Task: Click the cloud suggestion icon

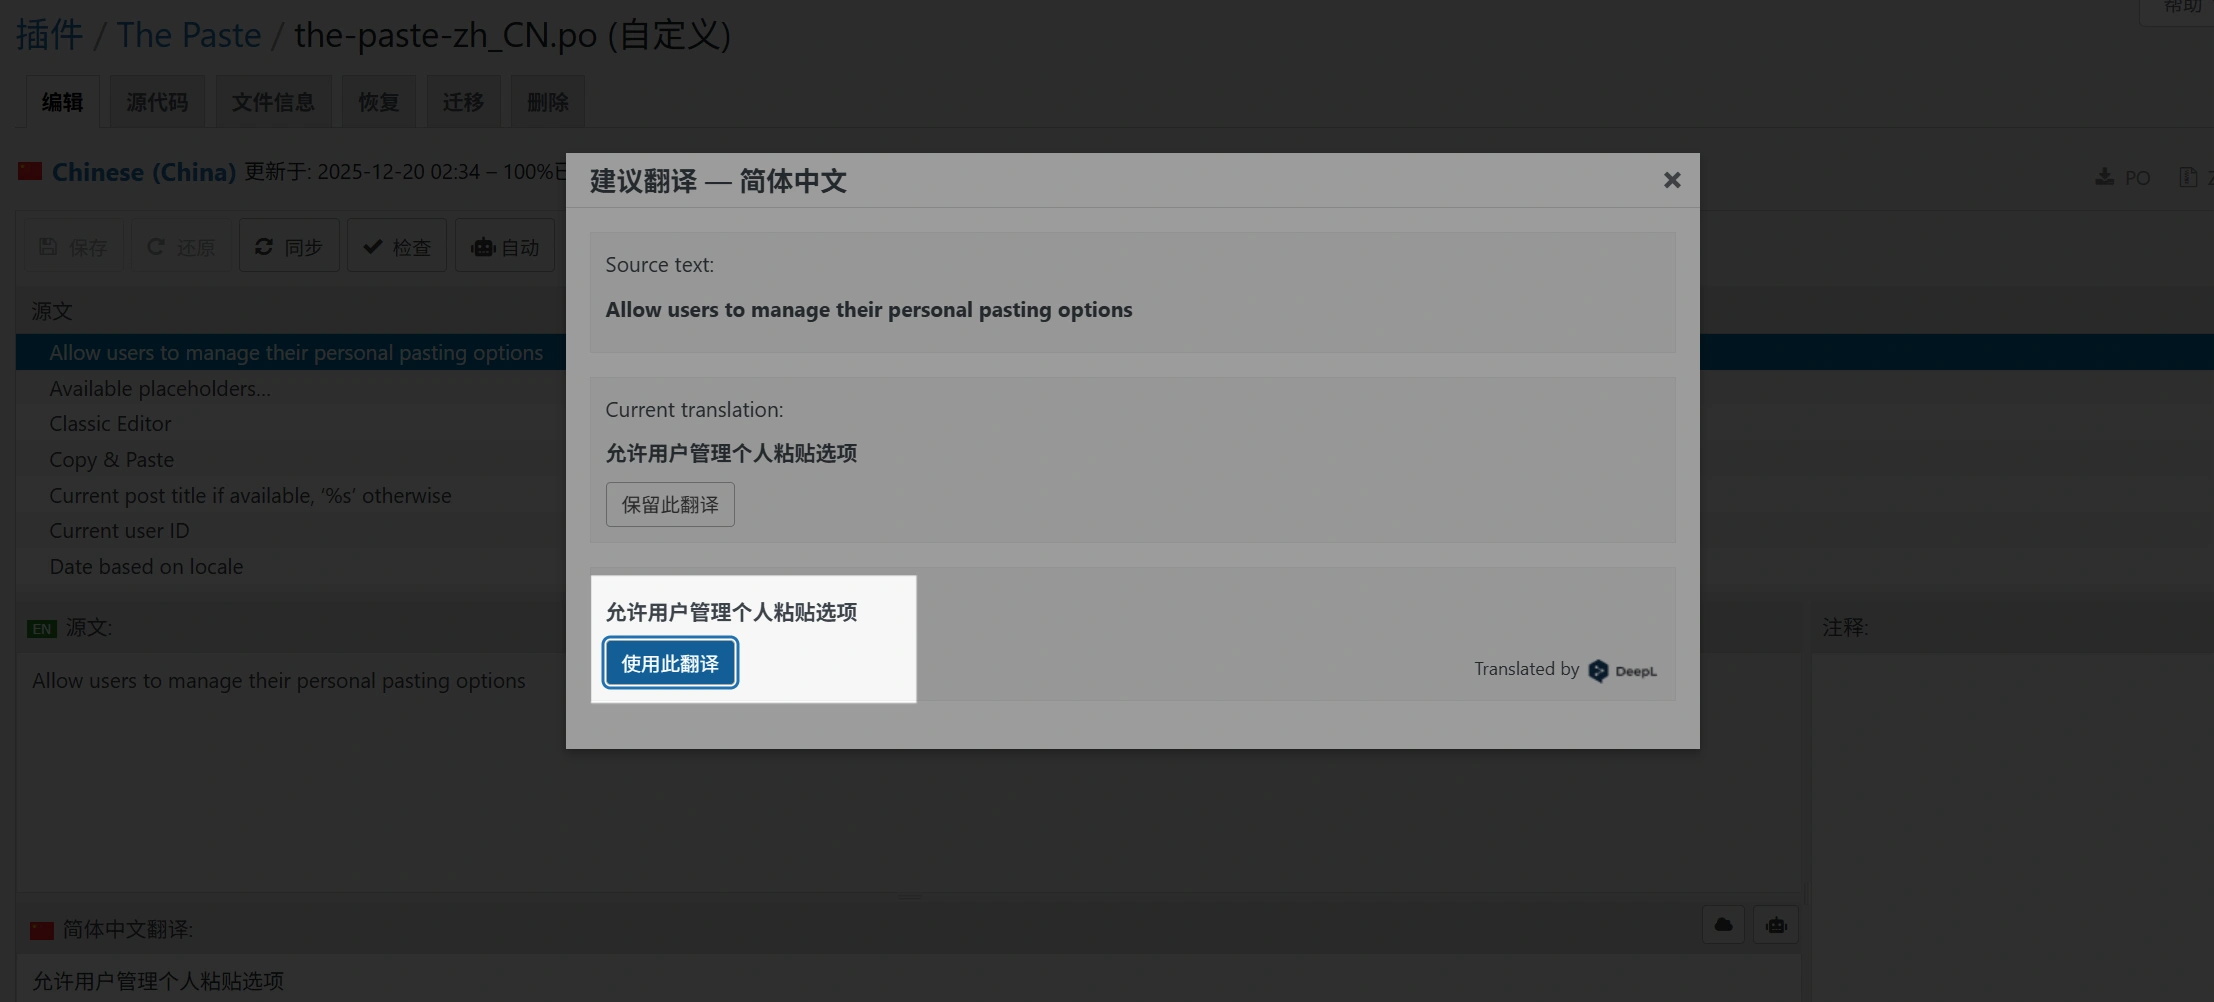Action: 1723,925
